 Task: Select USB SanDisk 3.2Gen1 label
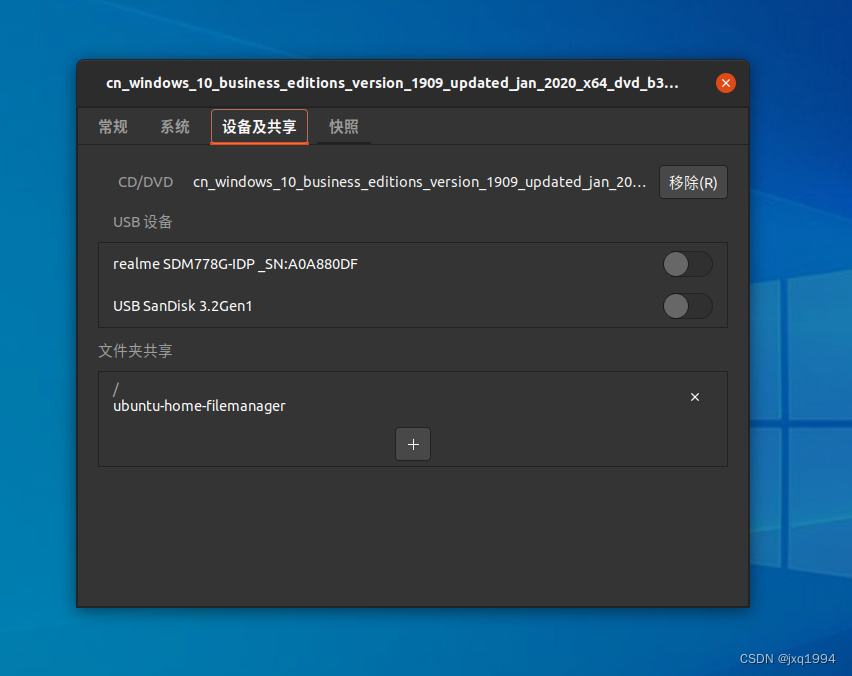point(183,306)
